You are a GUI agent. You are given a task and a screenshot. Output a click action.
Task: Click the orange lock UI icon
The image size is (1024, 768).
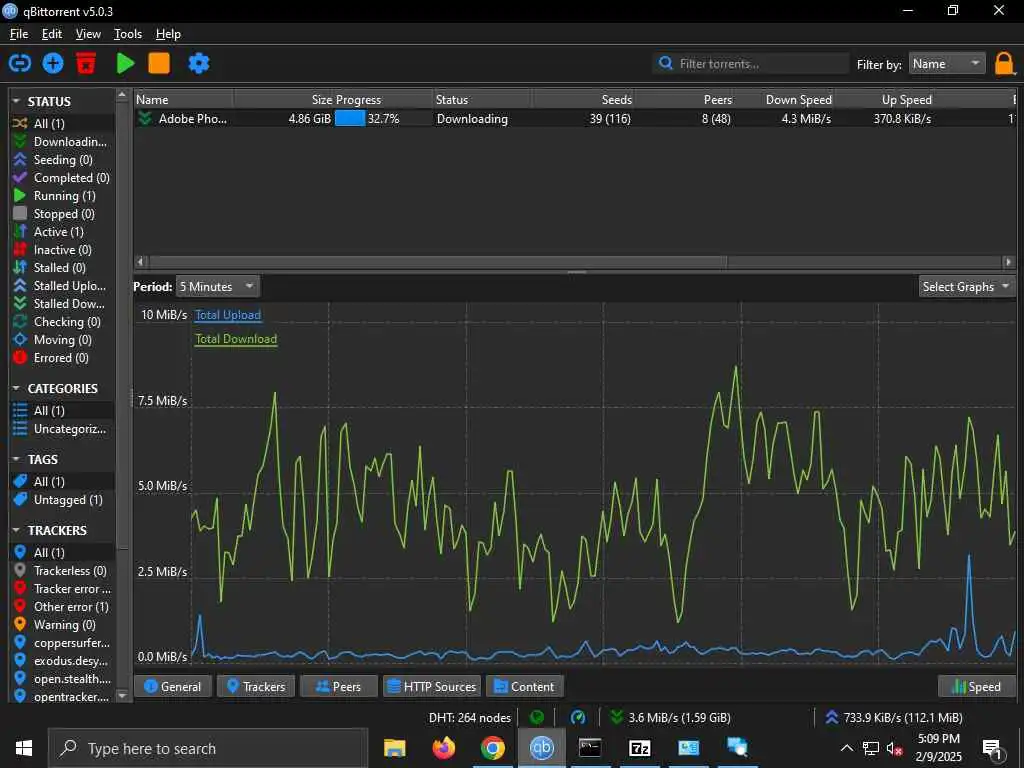pos(1004,64)
